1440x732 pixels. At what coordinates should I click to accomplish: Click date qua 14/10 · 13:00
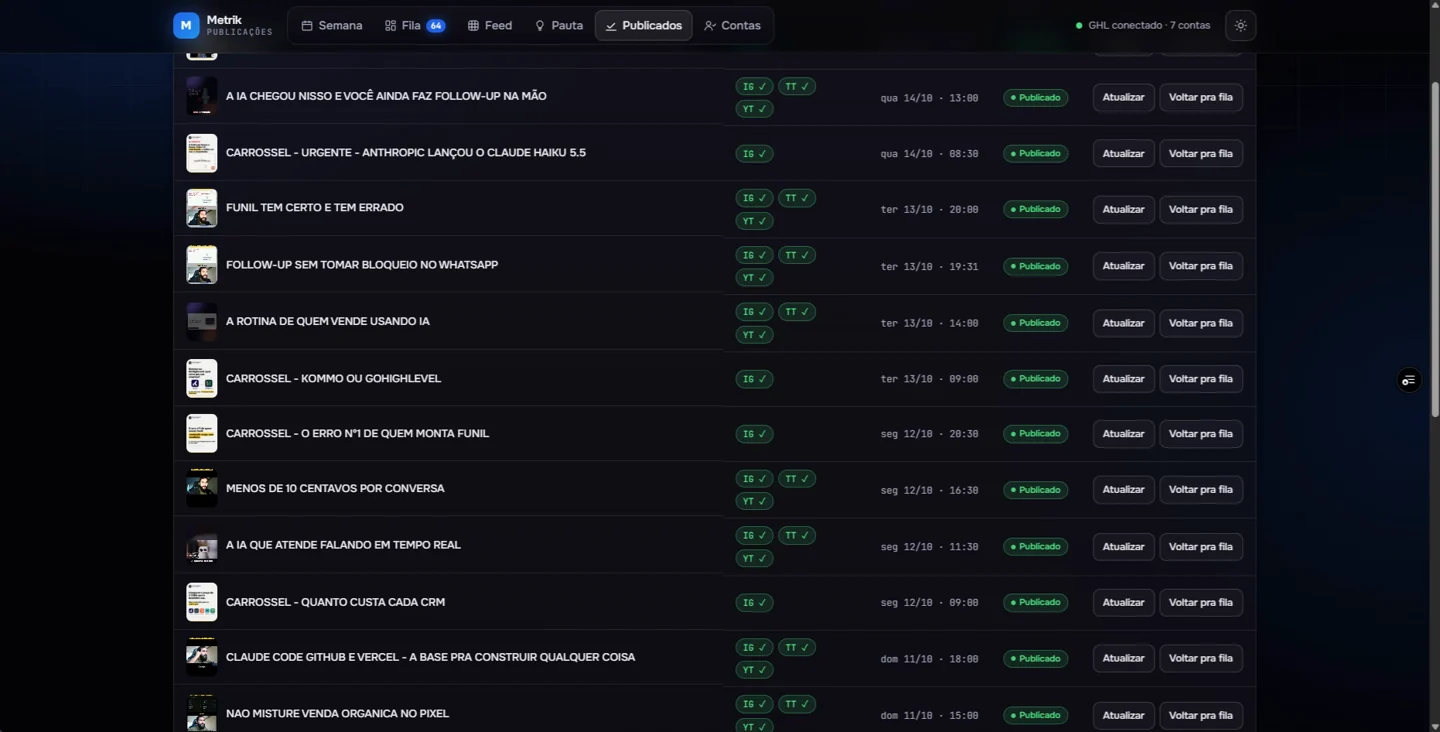(929, 98)
